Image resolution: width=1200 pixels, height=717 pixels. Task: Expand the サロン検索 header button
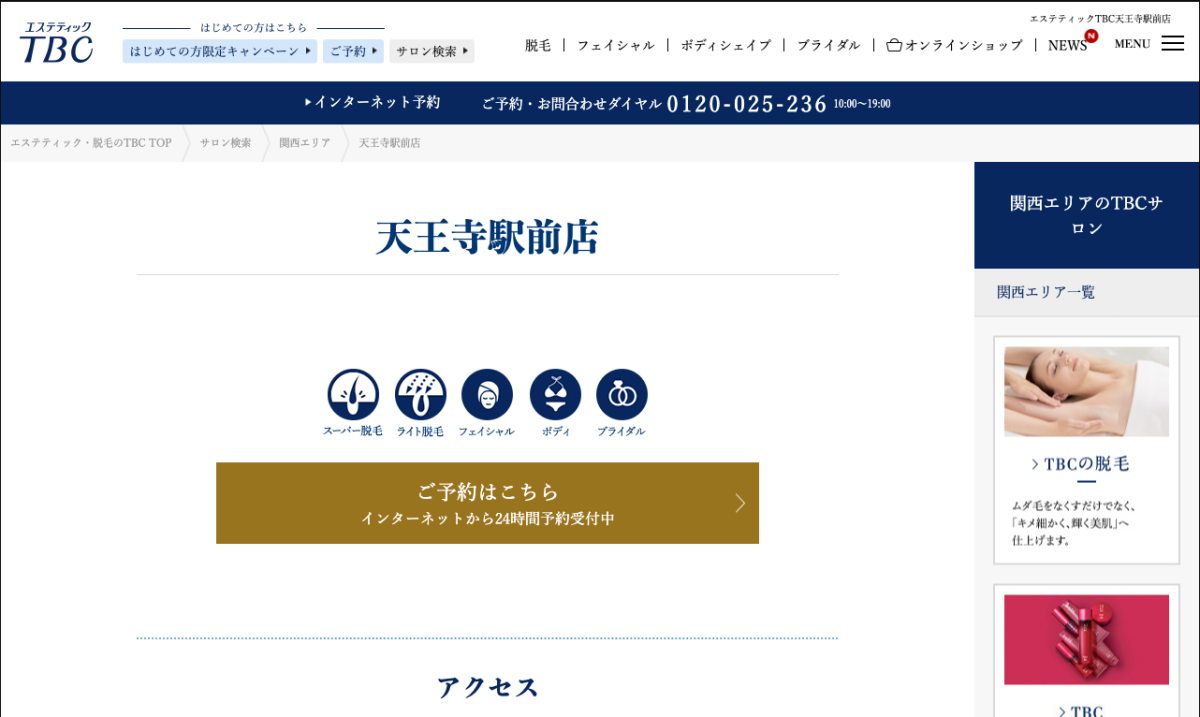coord(432,51)
